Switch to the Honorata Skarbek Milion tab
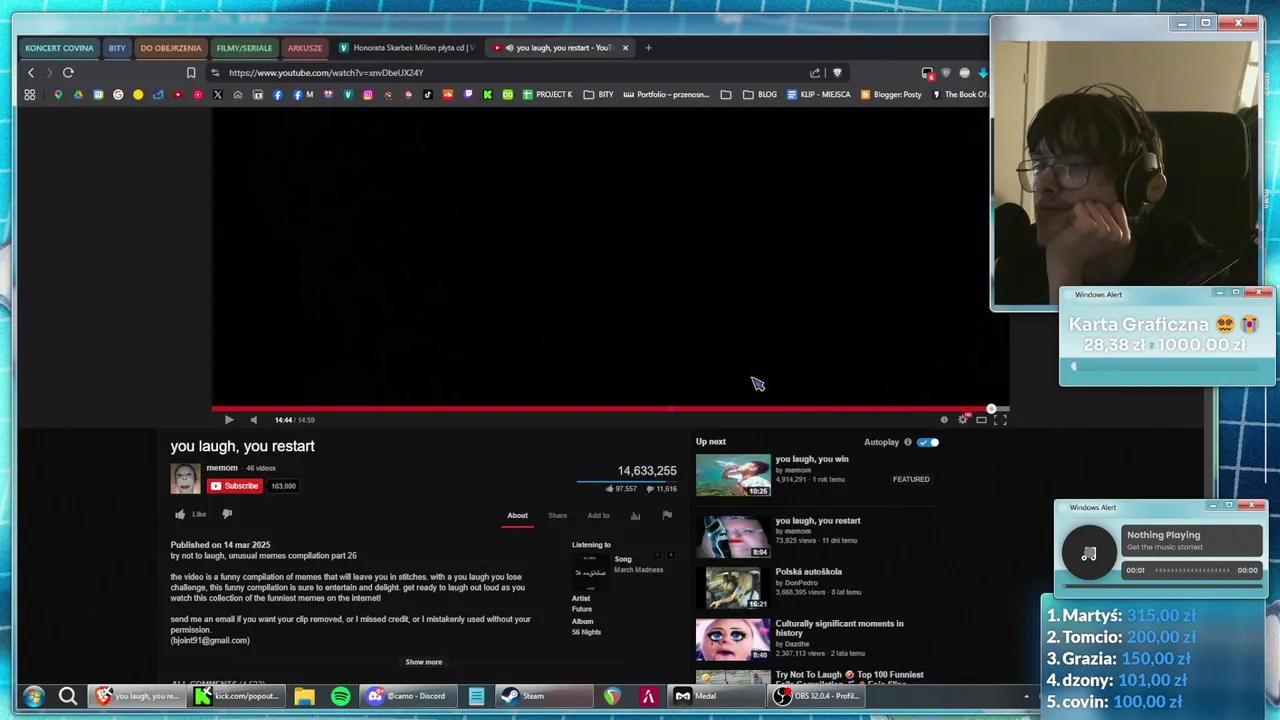 point(408,48)
